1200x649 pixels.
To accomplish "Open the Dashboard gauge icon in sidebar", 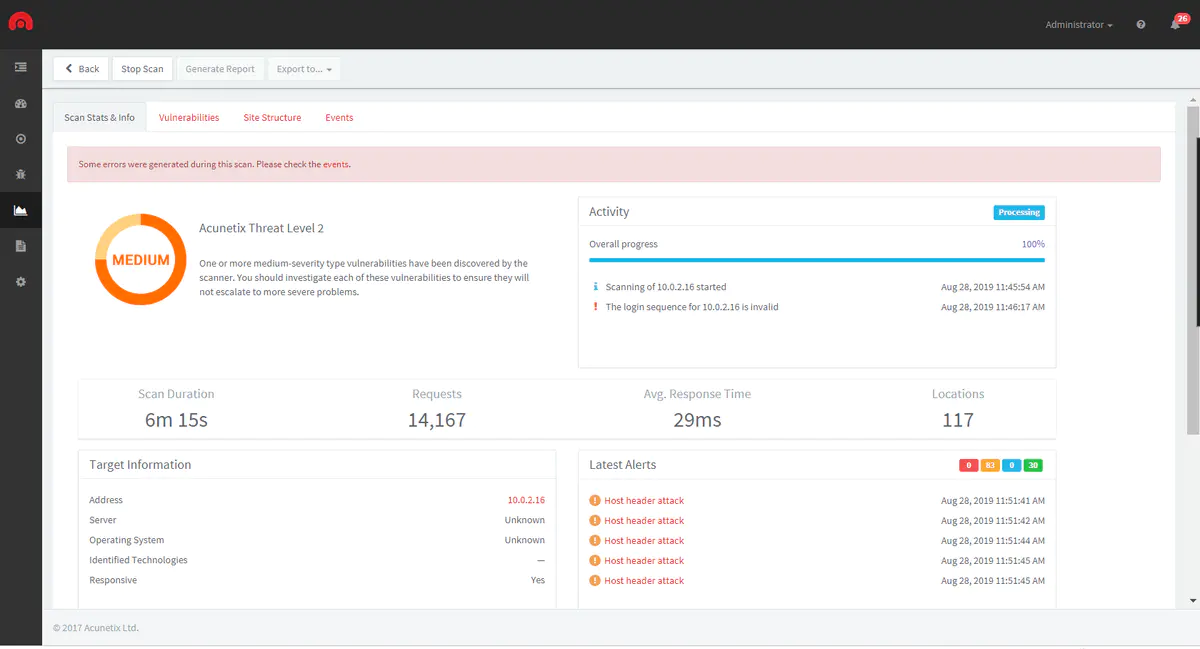I will [21, 103].
